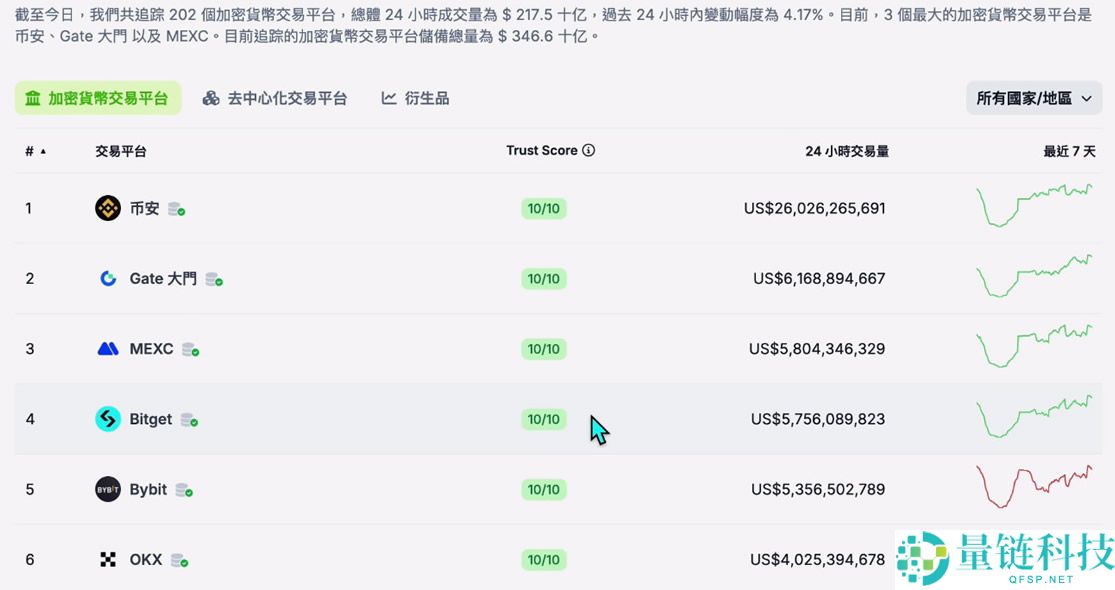Click the OKX logo icon
1115x590 pixels.
(107, 559)
